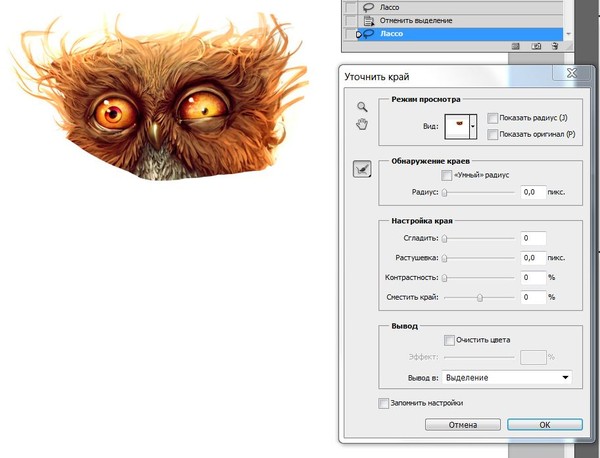The width and height of the screenshot is (600, 458).
Task: Select the Hand tool in Refine Edge dialog
Action: (362, 124)
